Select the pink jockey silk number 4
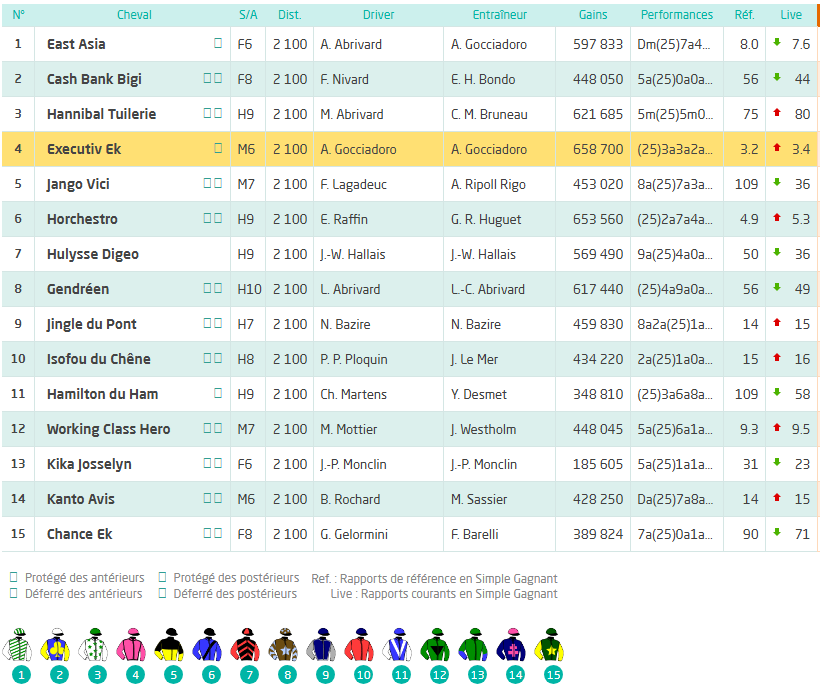Screen dimensions: 820x699 pyautogui.click(x=133, y=647)
